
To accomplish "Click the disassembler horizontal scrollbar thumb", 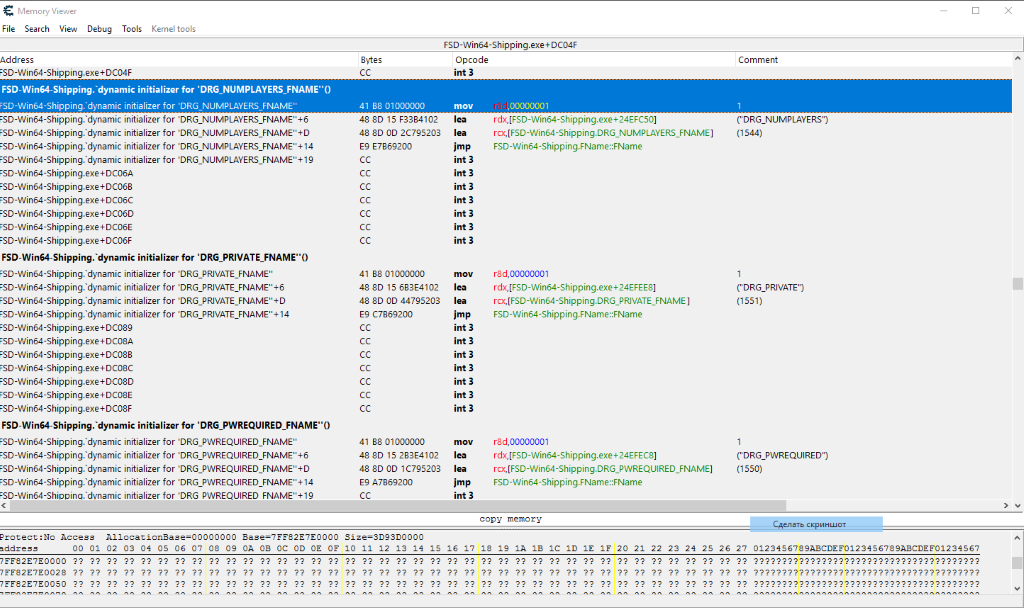I will tap(400, 506).
